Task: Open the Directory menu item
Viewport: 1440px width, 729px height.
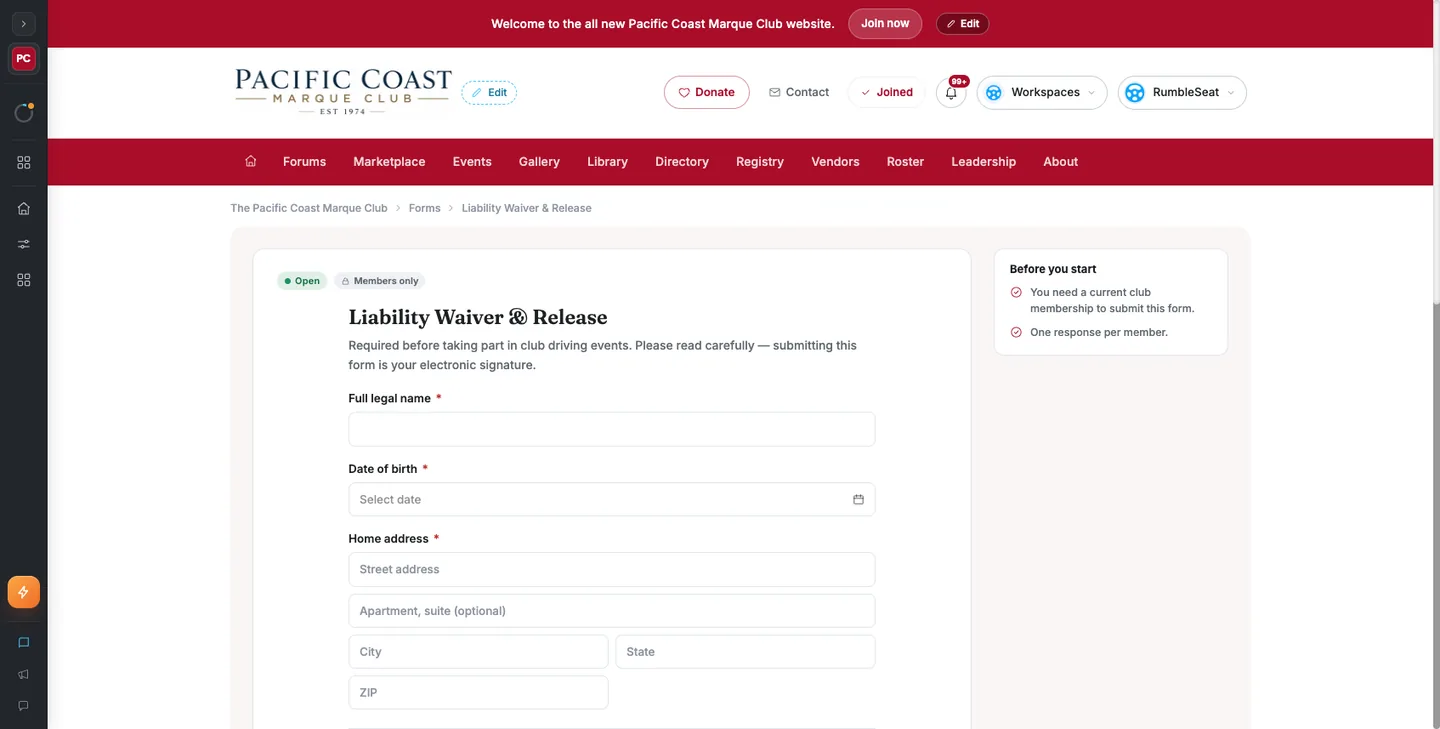Action: 682,162
